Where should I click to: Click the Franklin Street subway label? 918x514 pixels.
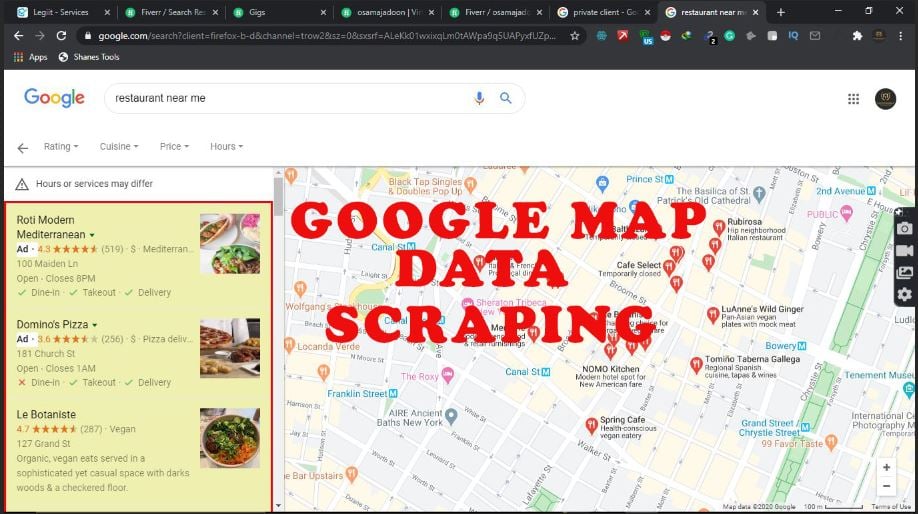(362, 393)
